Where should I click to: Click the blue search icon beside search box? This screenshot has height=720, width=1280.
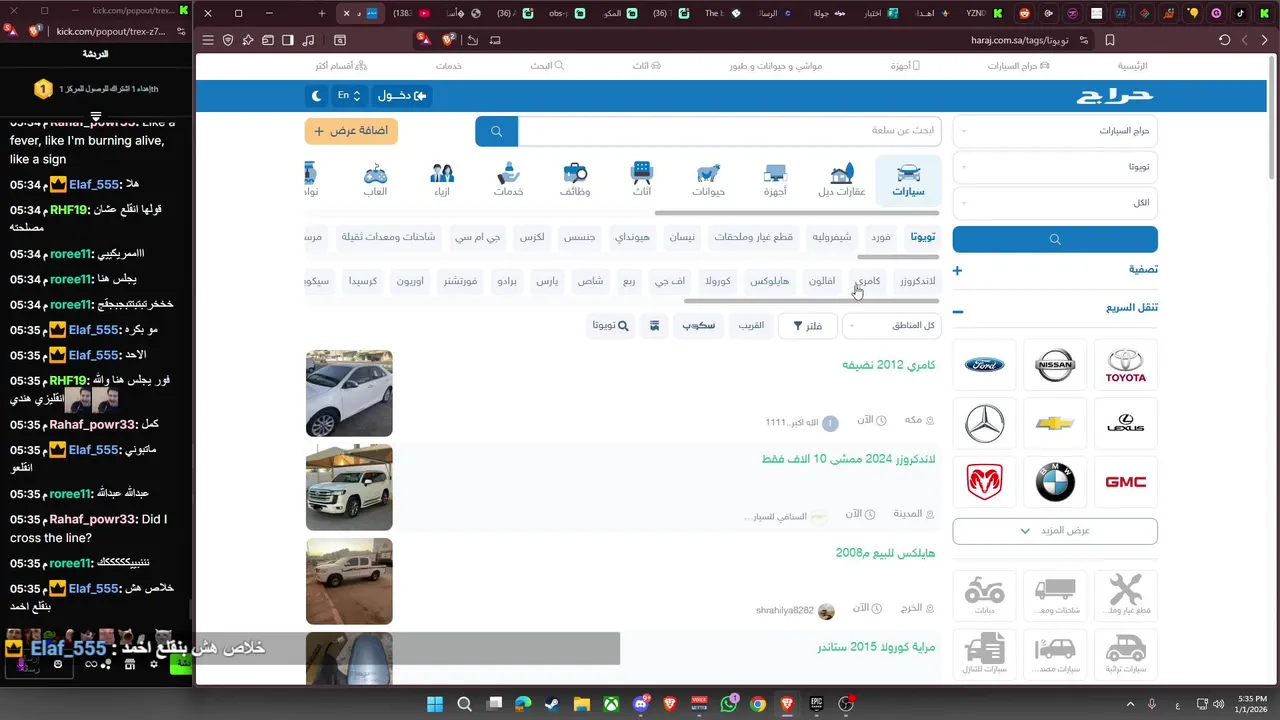tap(496, 131)
